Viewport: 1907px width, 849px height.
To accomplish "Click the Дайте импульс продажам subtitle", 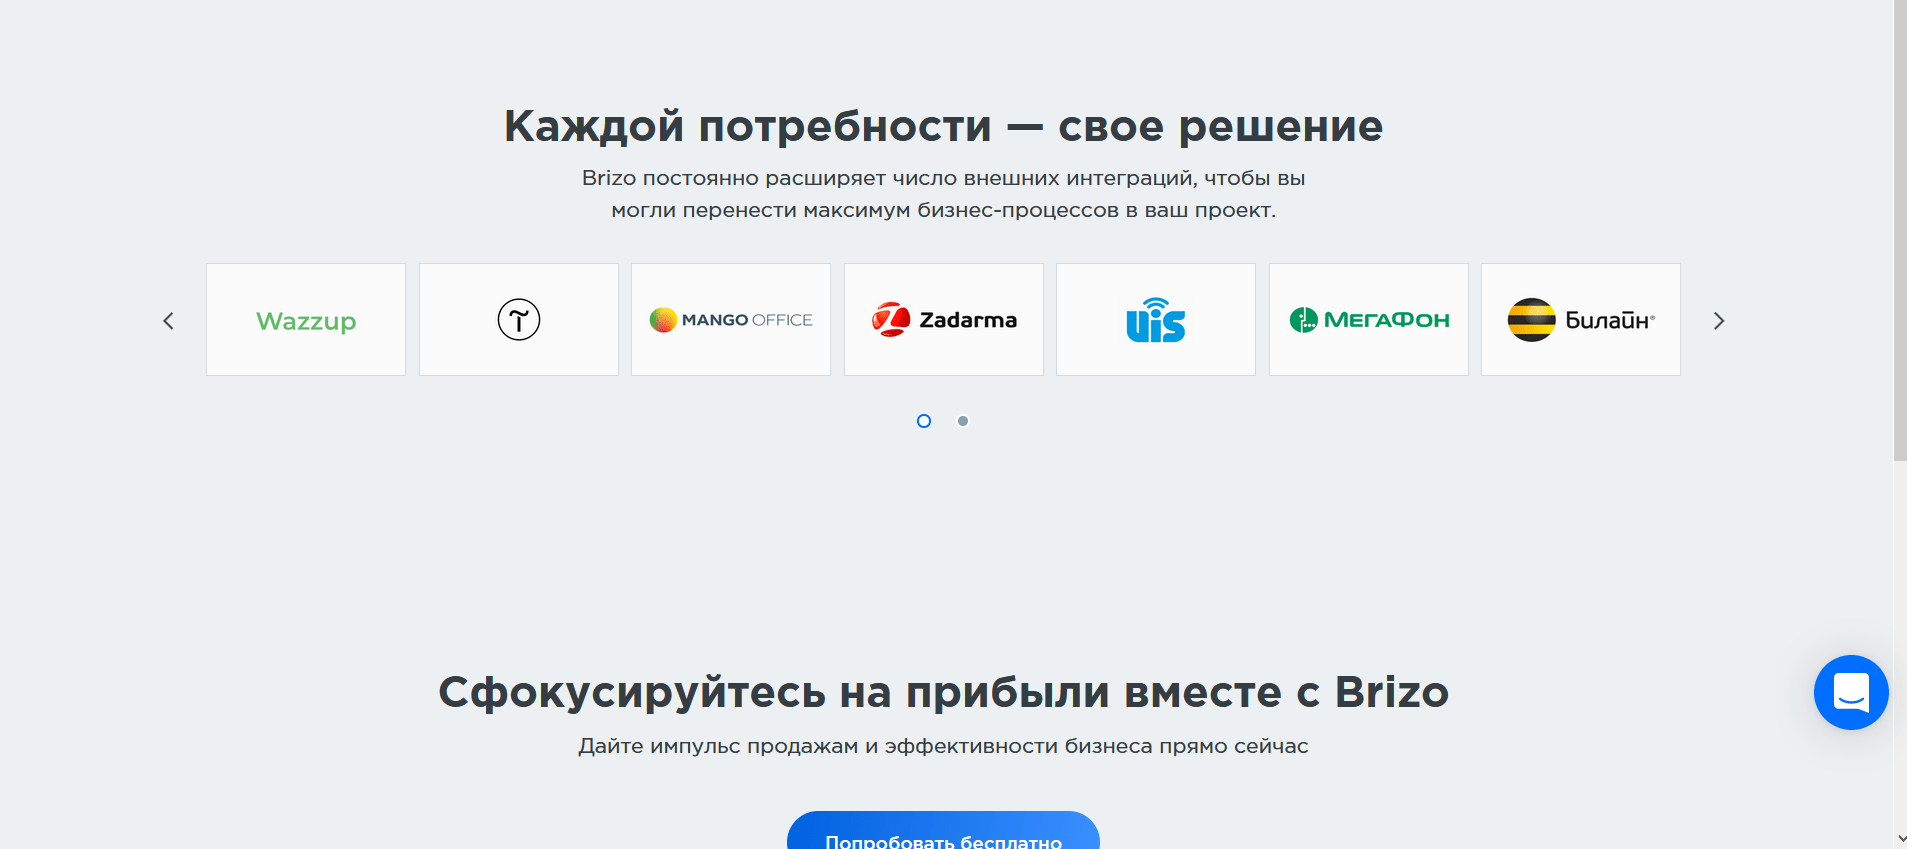I will coord(943,746).
